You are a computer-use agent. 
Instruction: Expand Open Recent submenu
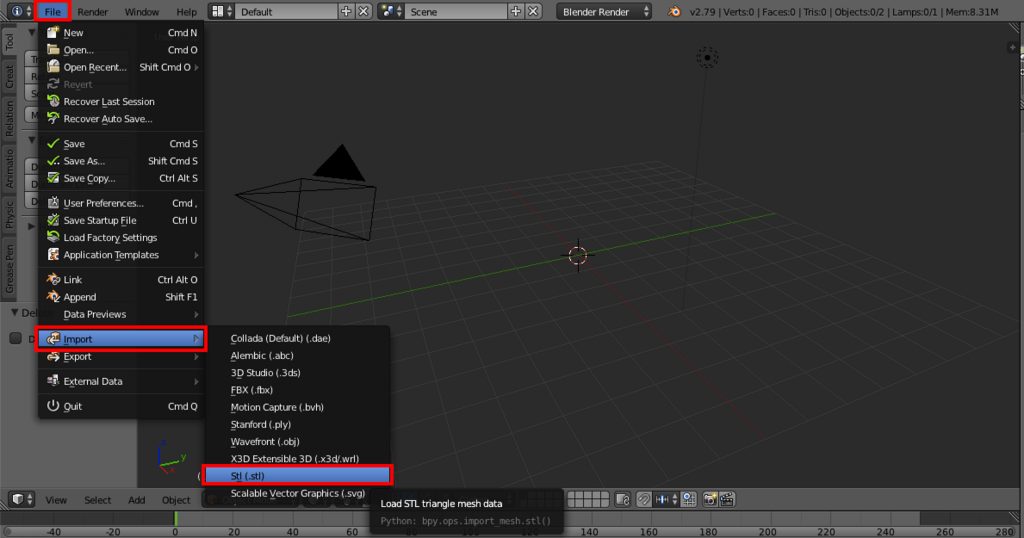coord(121,67)
